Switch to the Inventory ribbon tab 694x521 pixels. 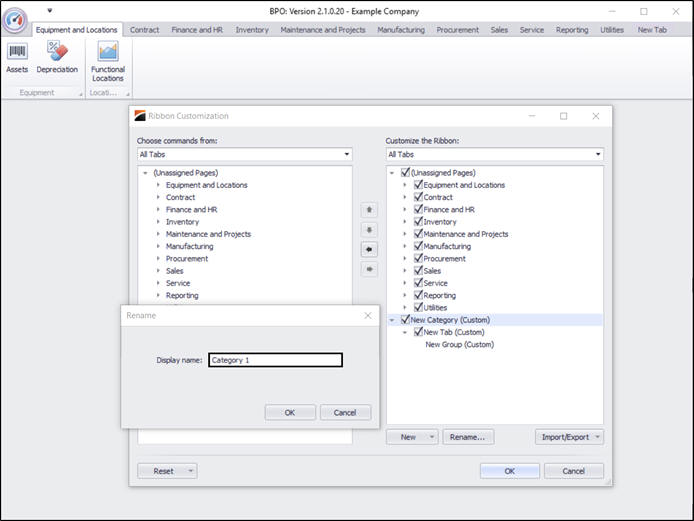[252, 30]
